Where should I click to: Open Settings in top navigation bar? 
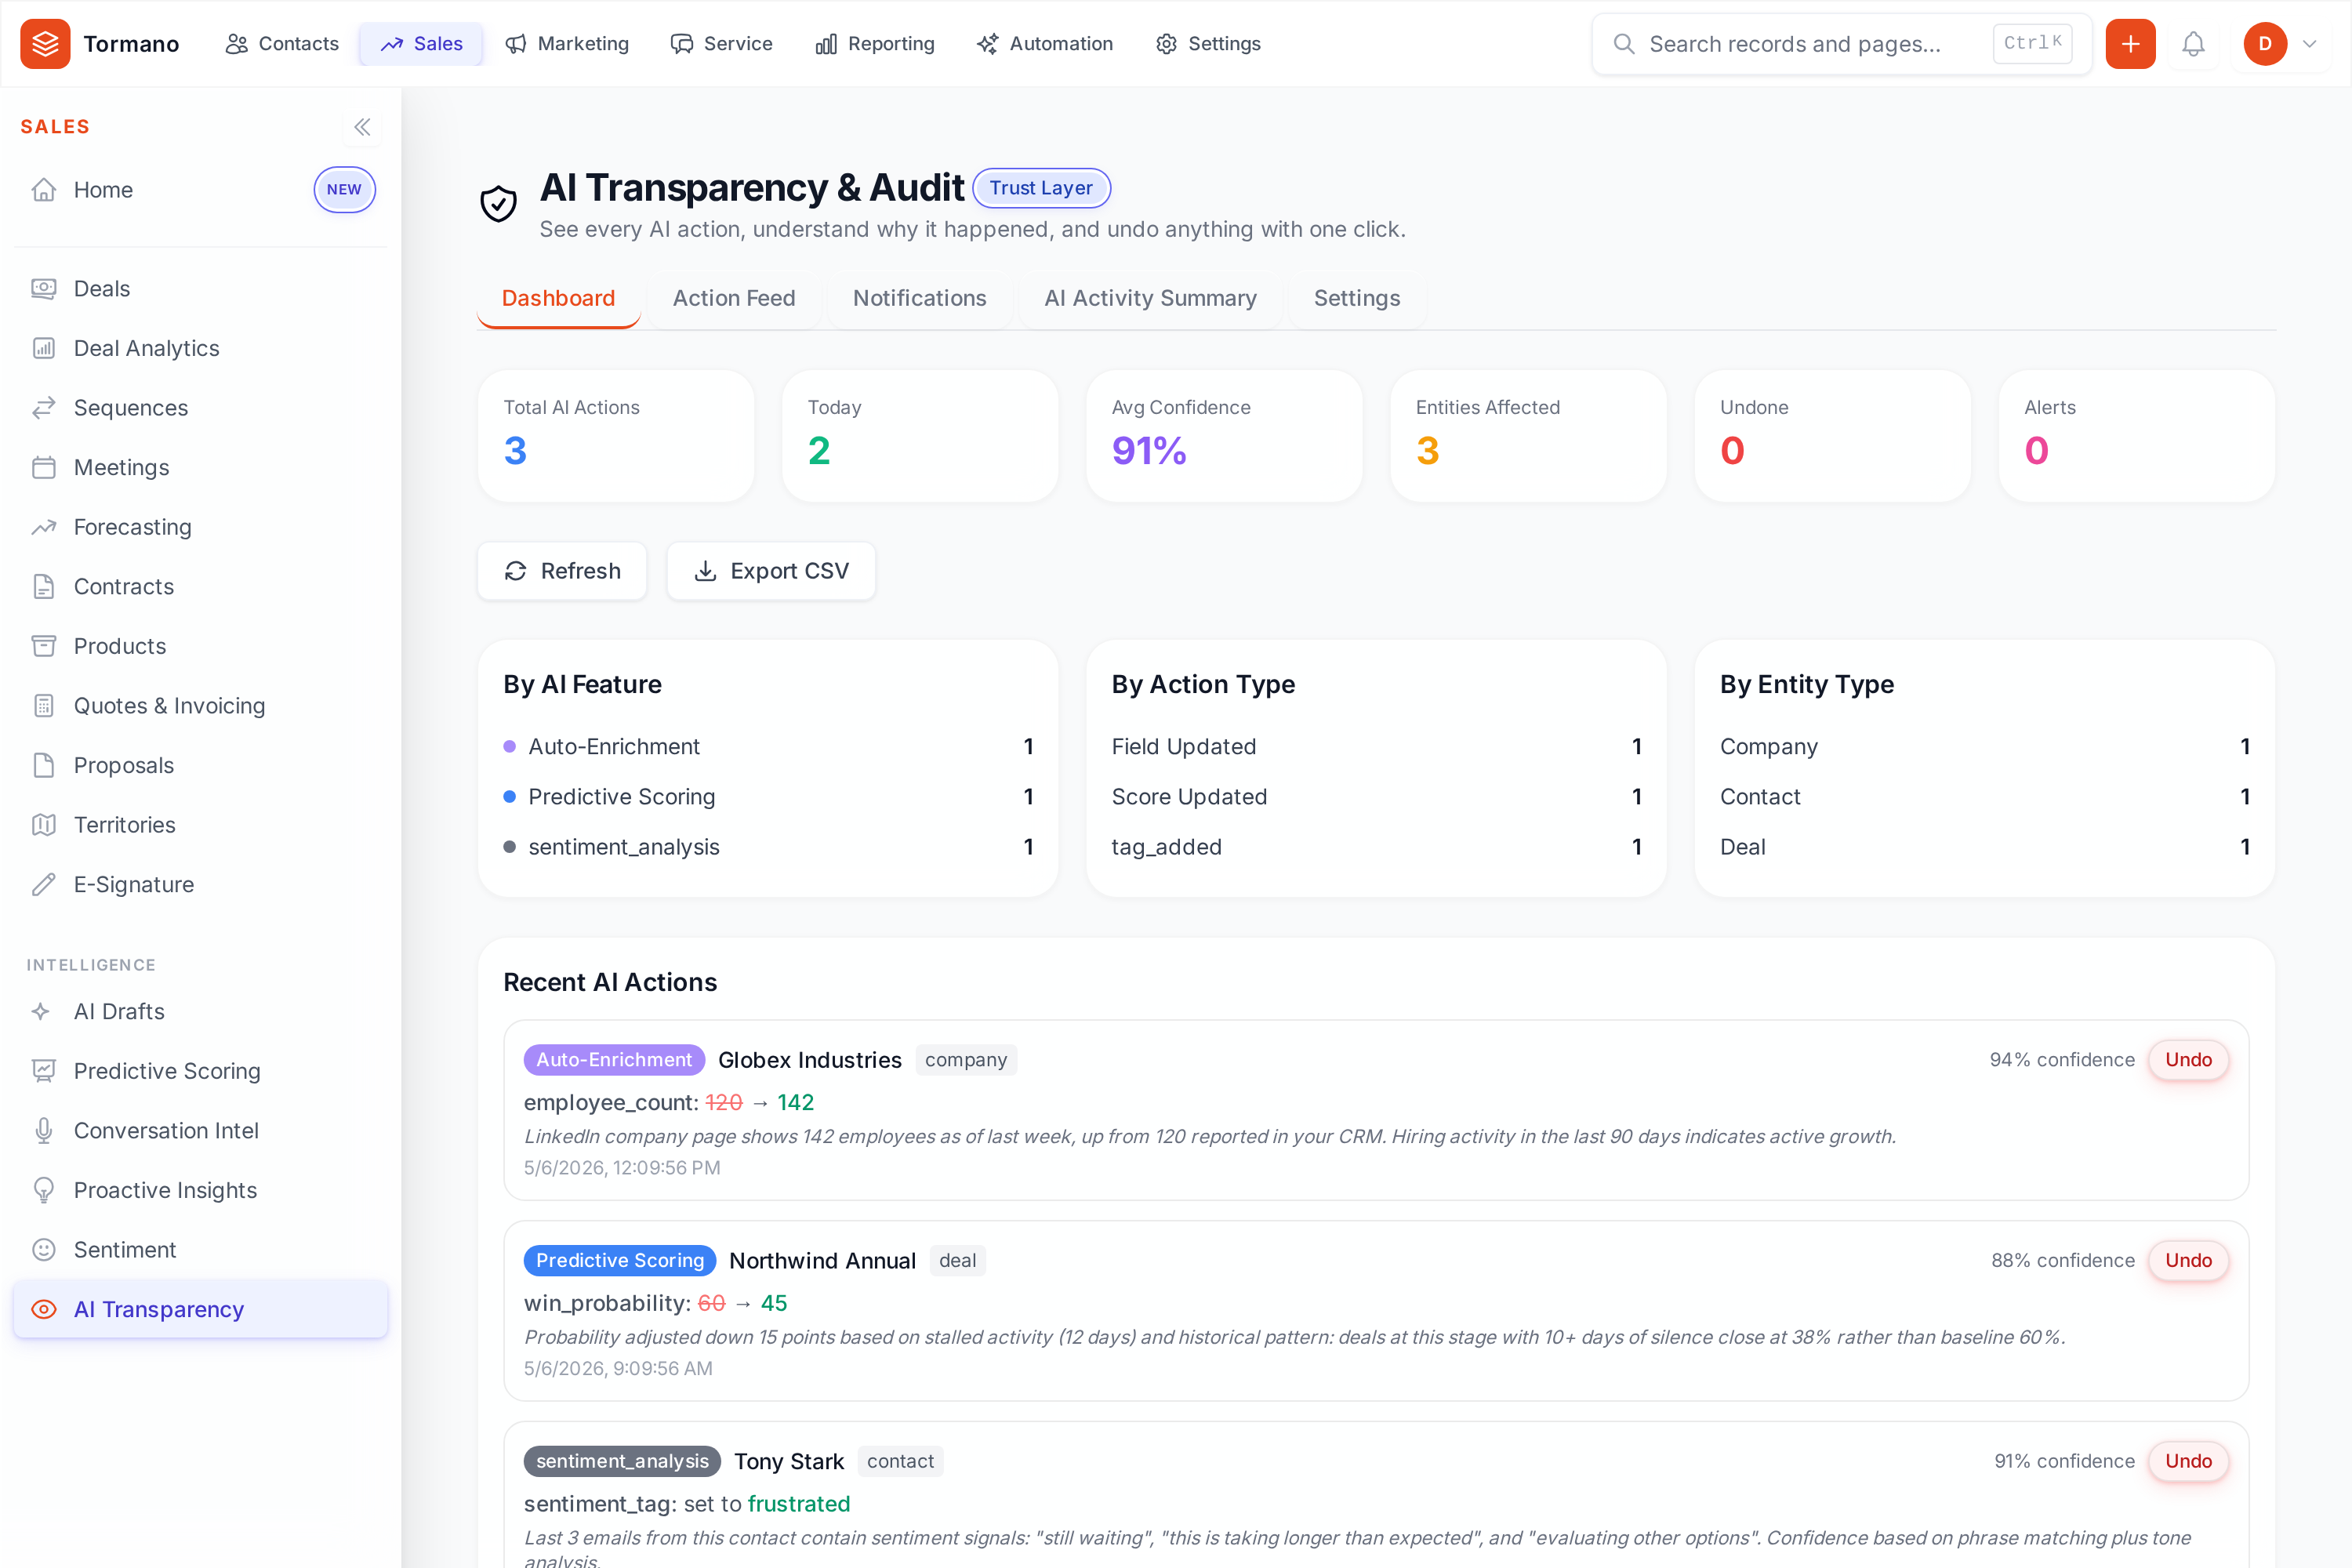tap(1208, 44)
